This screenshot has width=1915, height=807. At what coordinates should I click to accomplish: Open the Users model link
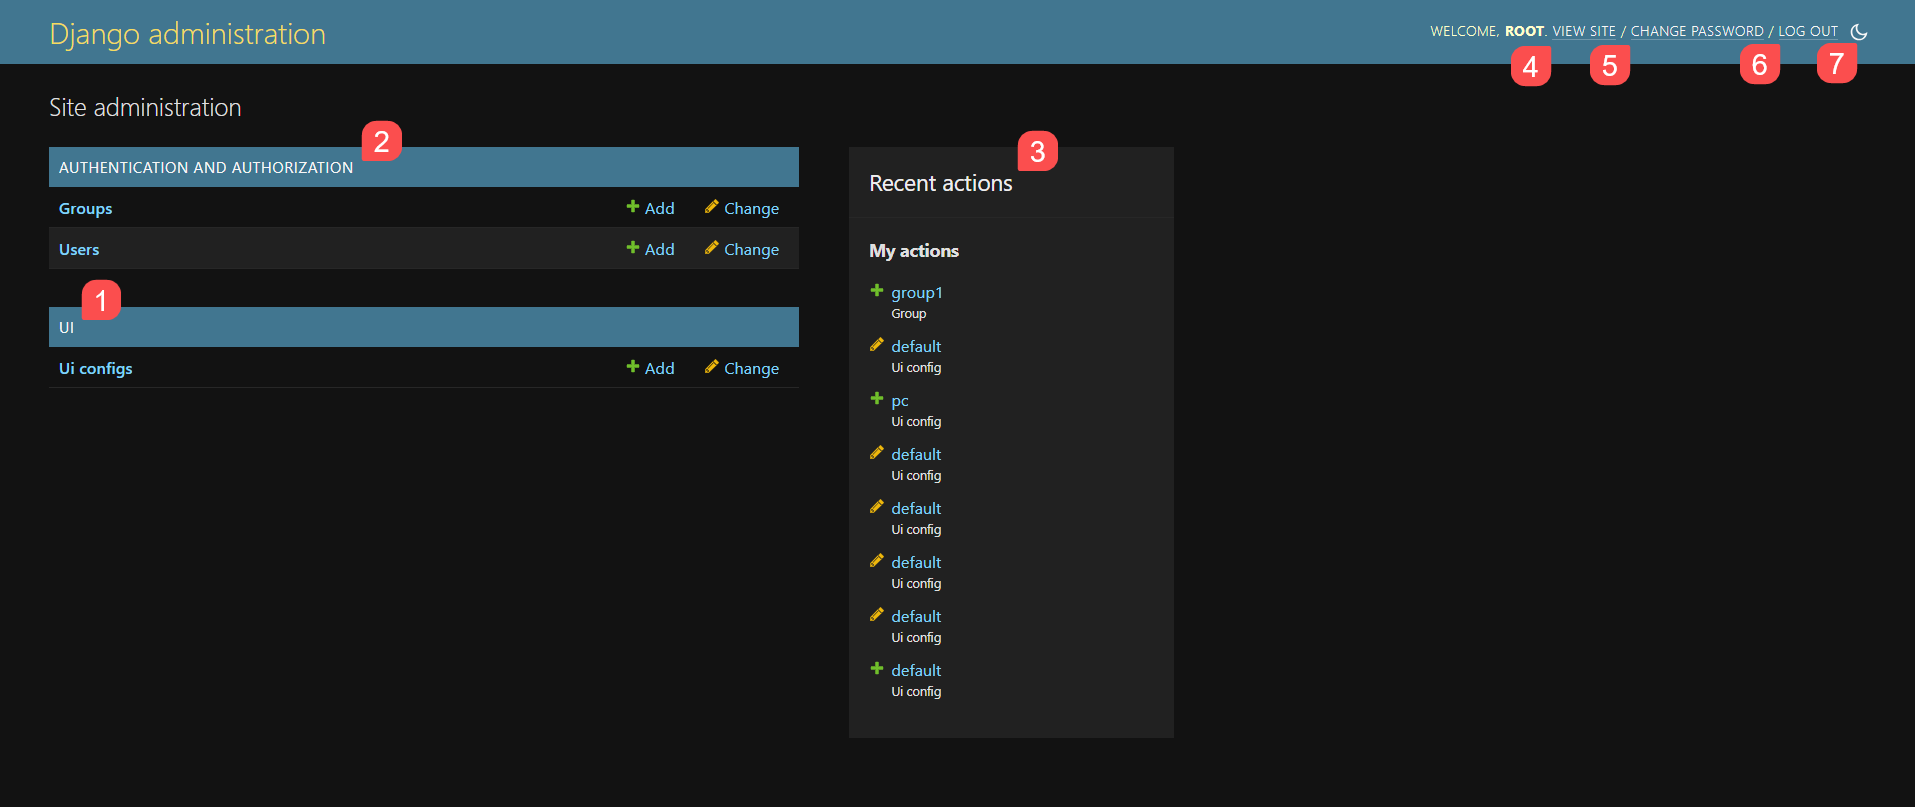coord(79,249)
